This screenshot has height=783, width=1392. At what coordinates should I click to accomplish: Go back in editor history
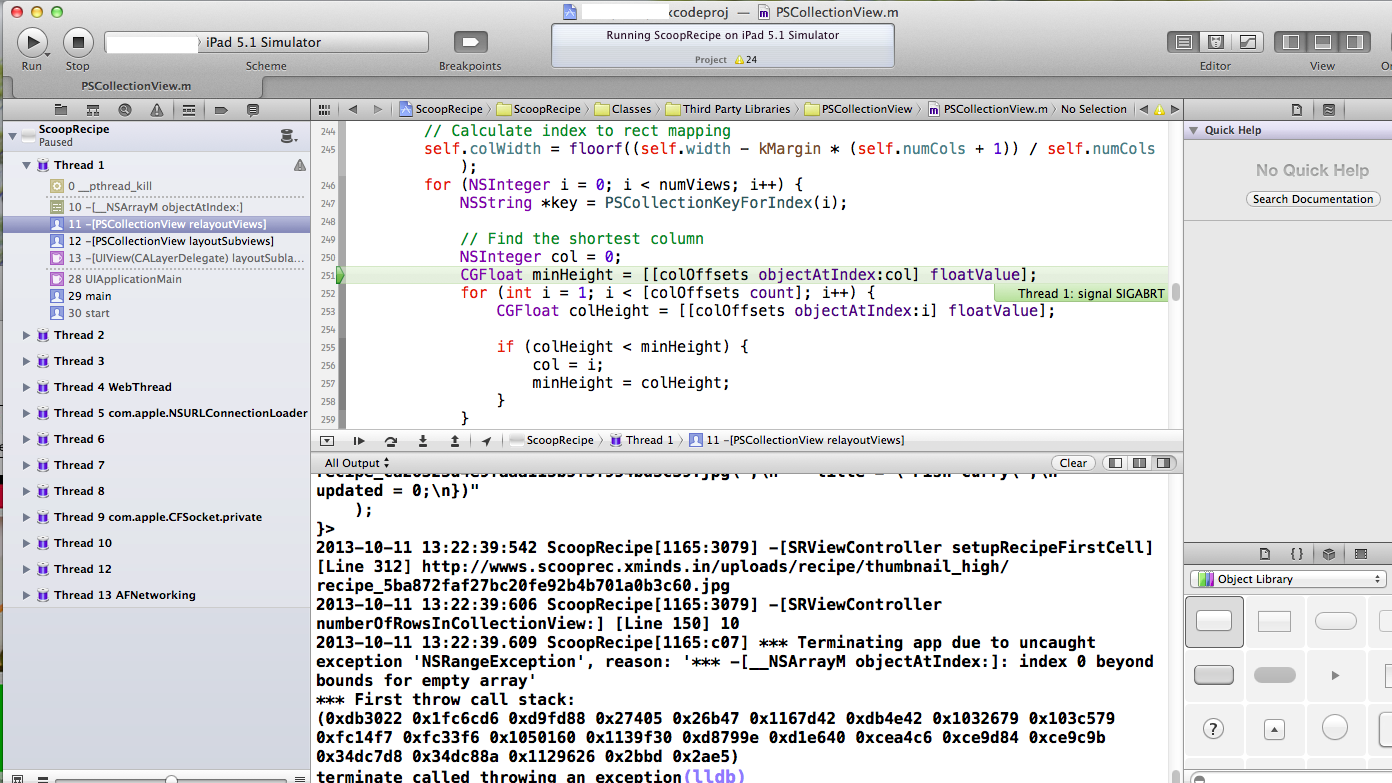353,109
